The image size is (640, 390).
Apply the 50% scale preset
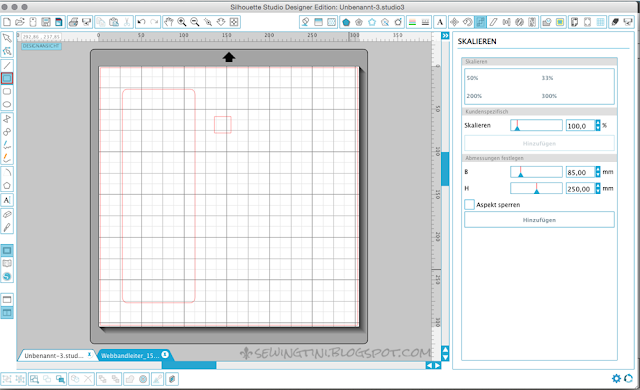pyautogui.click(x=472, y=78)
